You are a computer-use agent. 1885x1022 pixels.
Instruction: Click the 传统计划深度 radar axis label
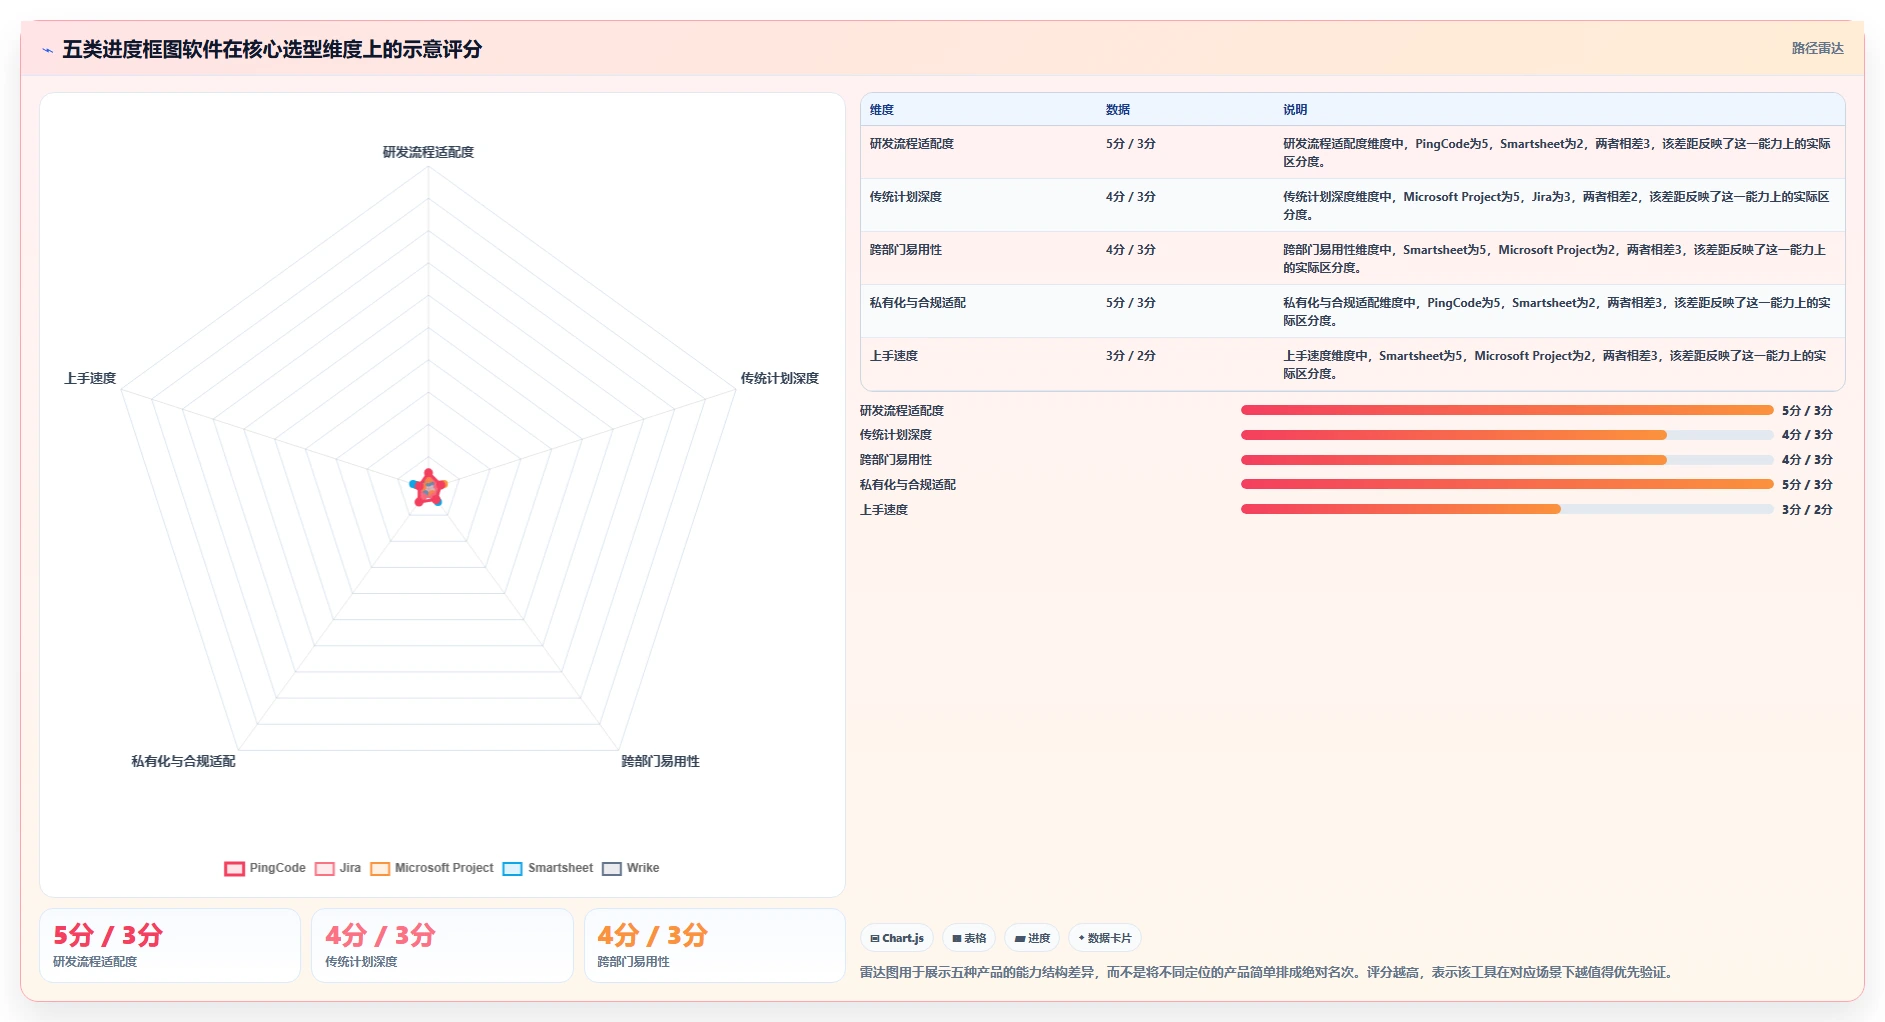(779, 378)
